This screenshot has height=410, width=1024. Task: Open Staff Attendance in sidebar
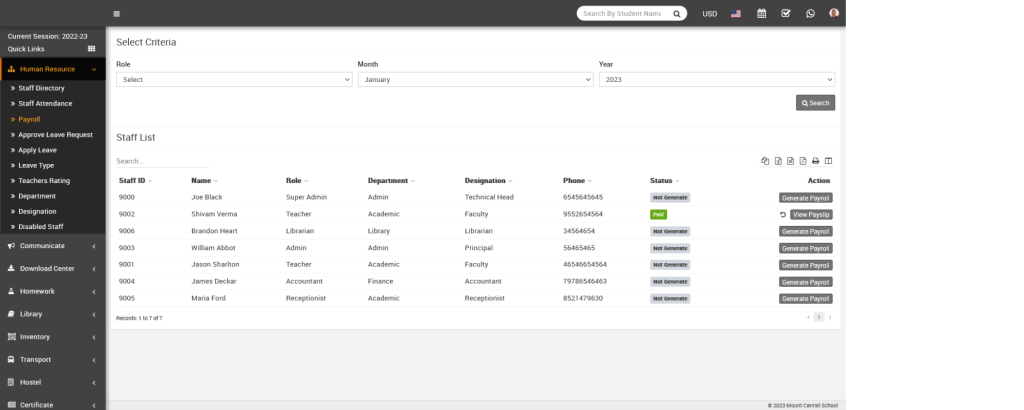pyautogui.click(x=45, y=104)
